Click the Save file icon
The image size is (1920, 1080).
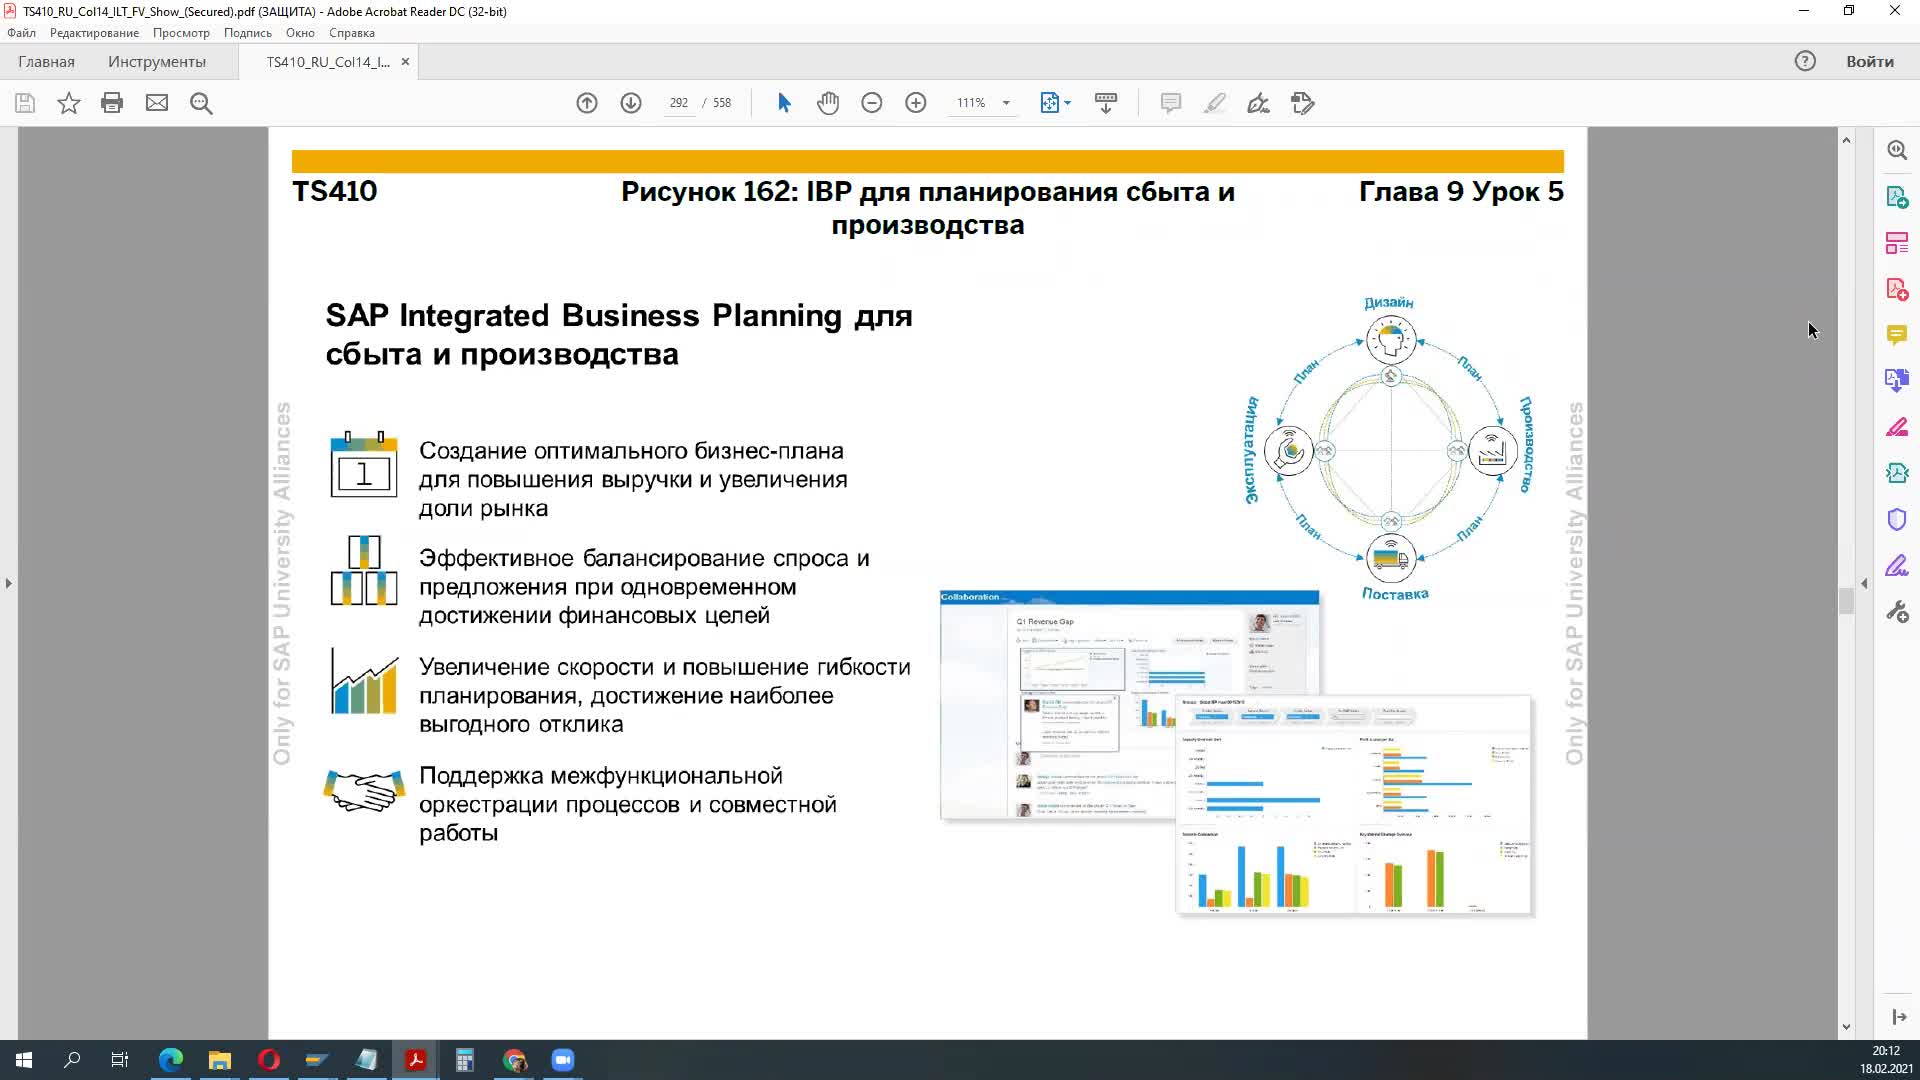25,103
